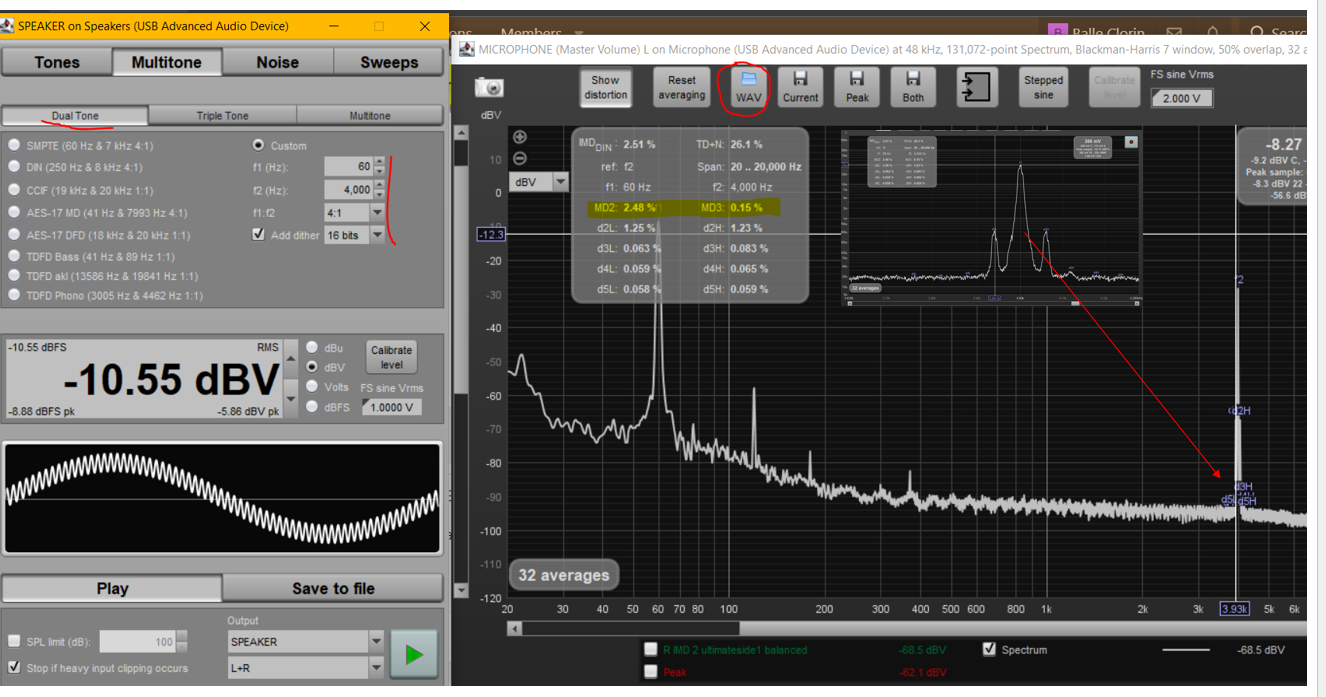The height and width of the screenshot is (697, 1326).
Task: Save Peak trace using disk icon
Action: (857, 87)
